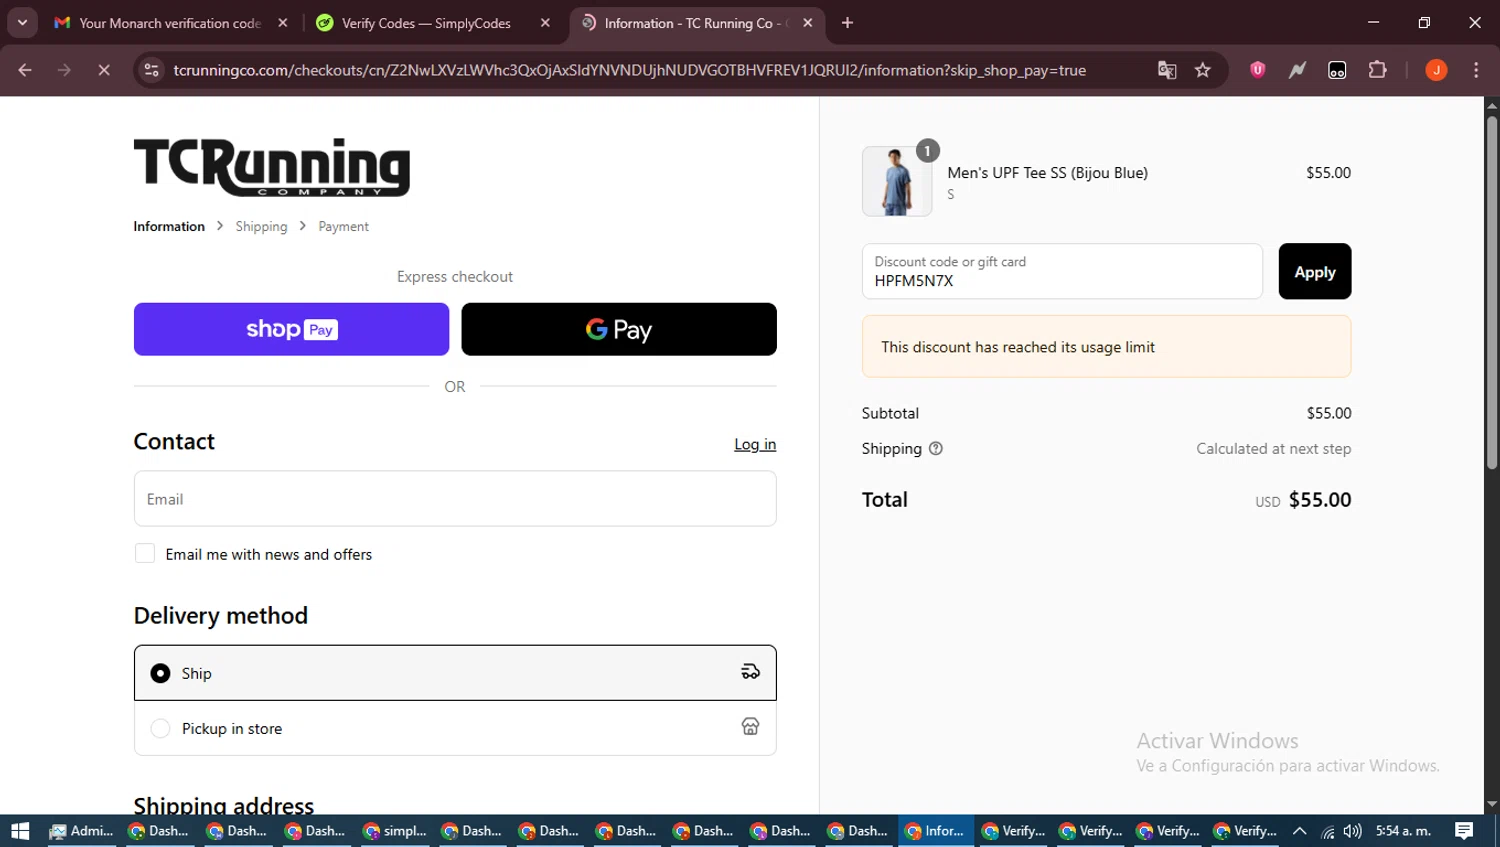Click the Log in link
Viewport: 1500px width, 847px height.
[755, 444]
